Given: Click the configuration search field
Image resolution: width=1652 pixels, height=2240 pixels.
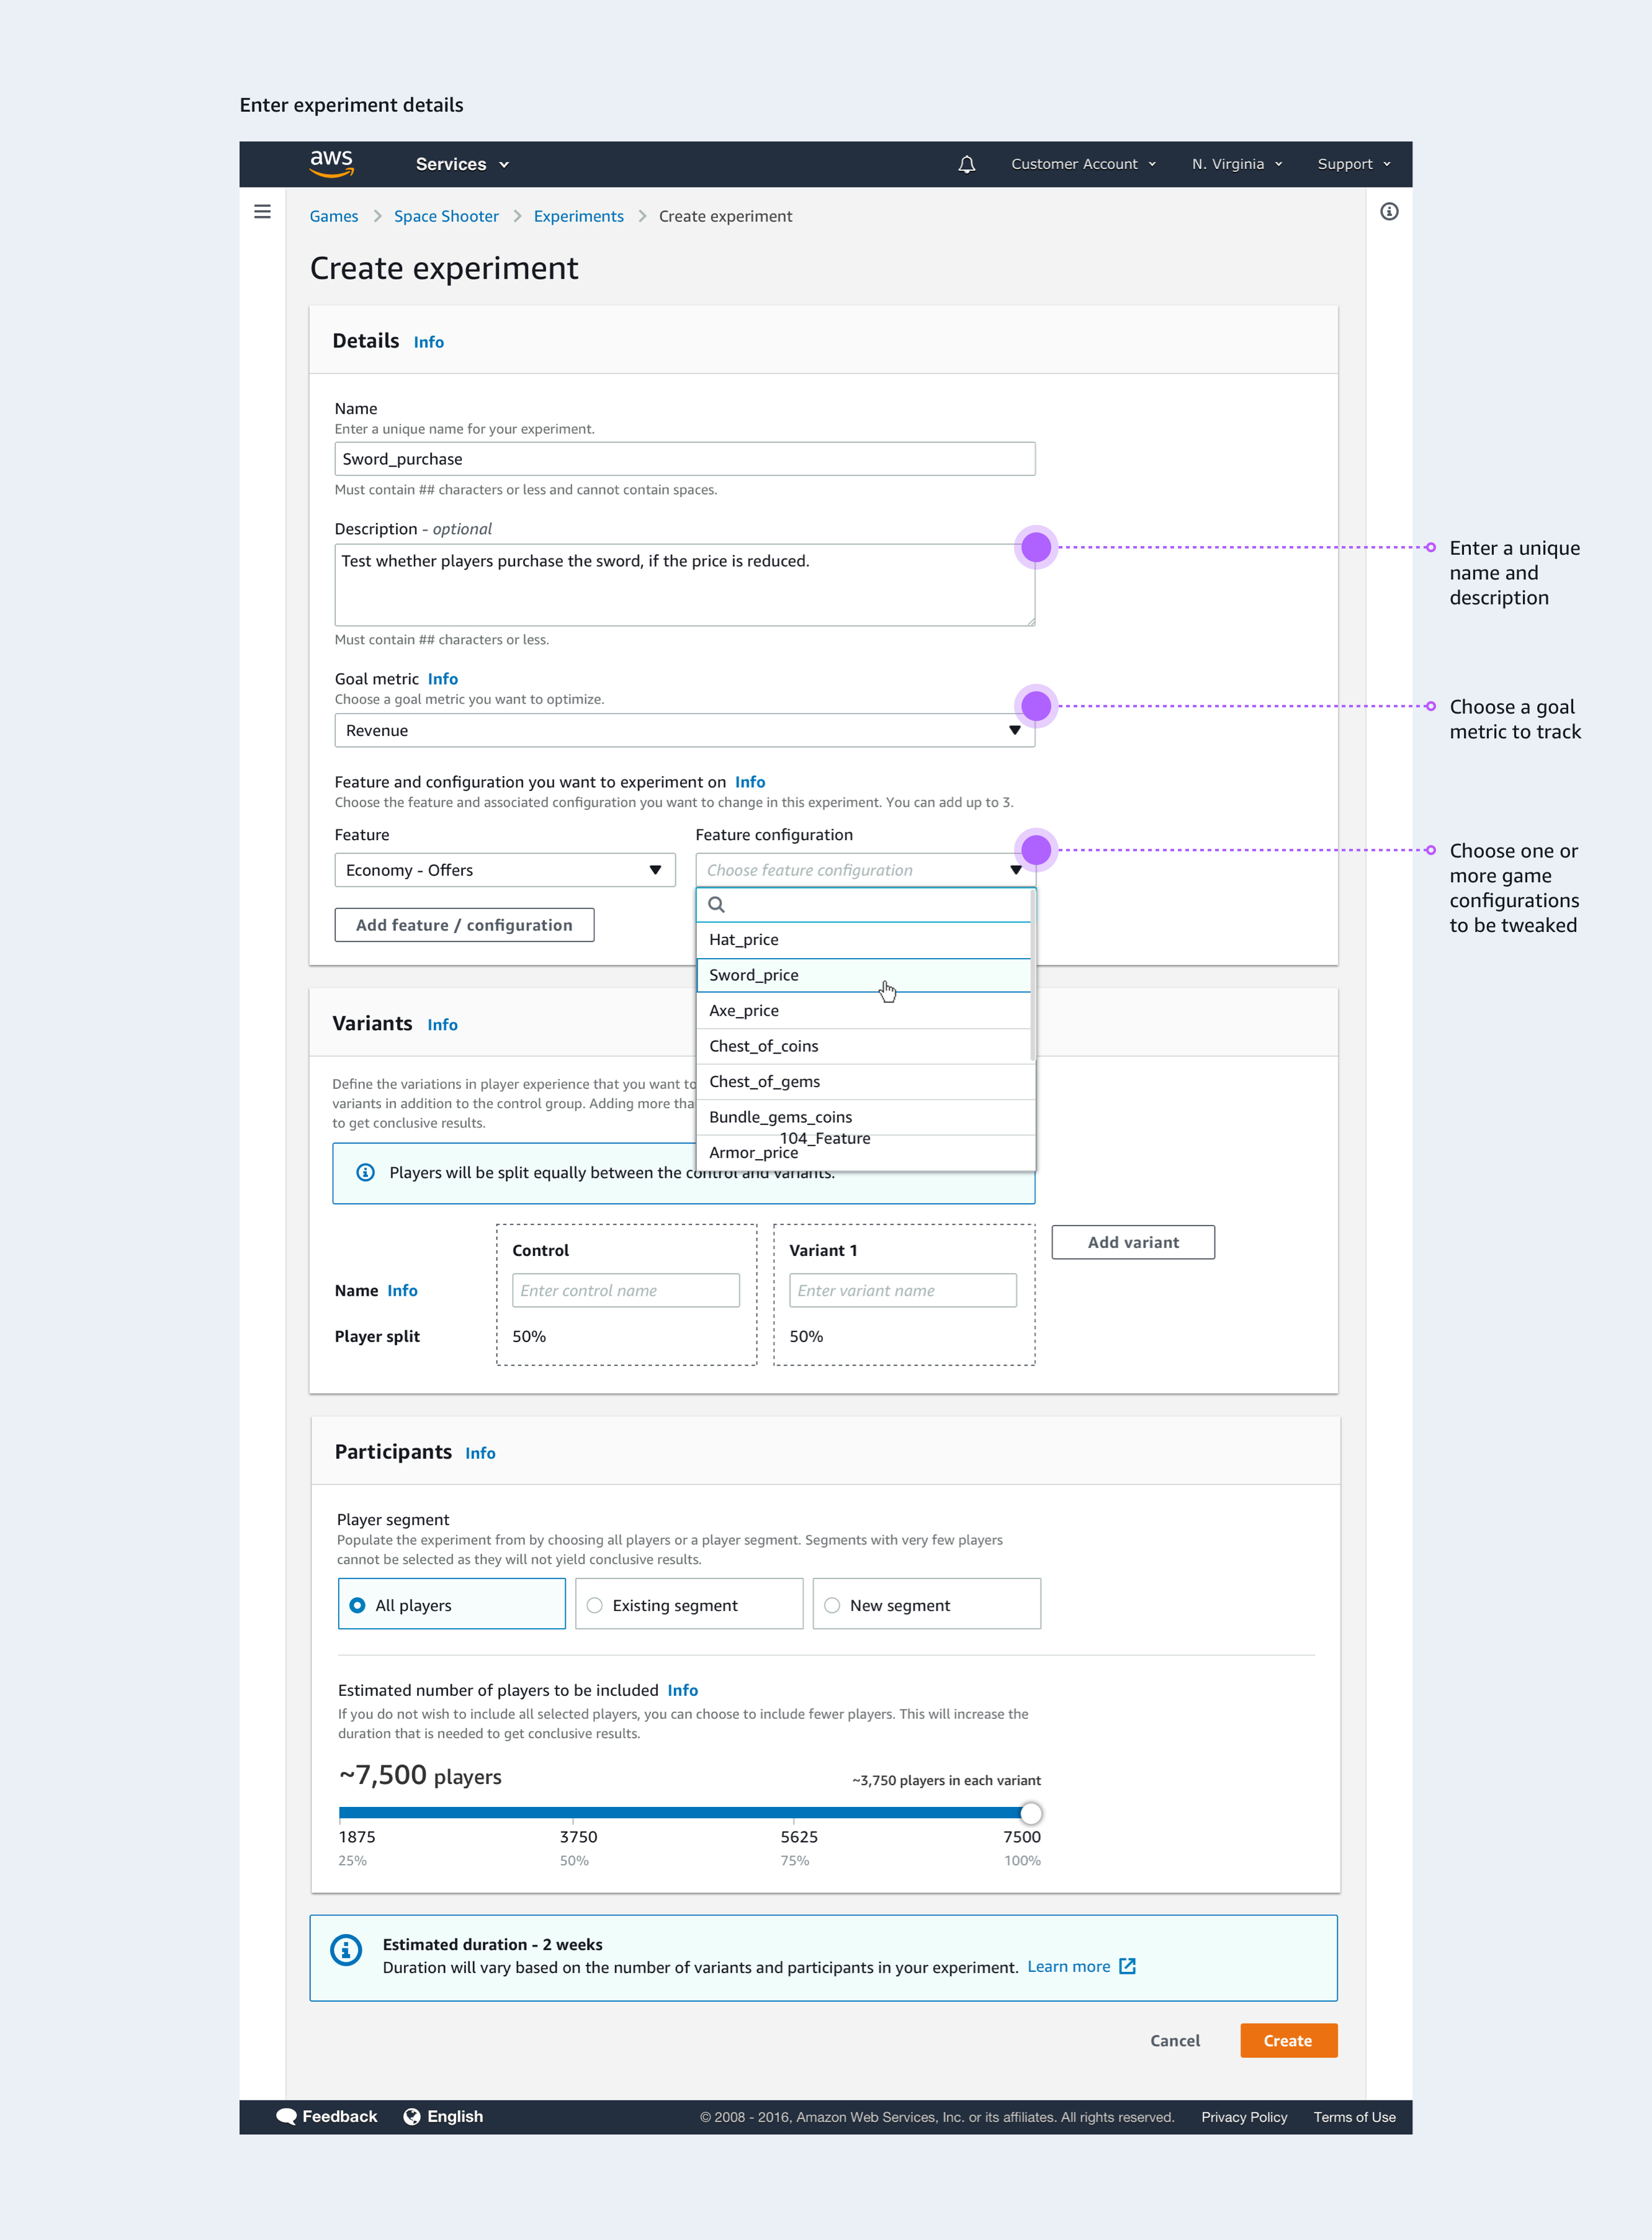Looking at the screenshot, I should tap(864, 905).
